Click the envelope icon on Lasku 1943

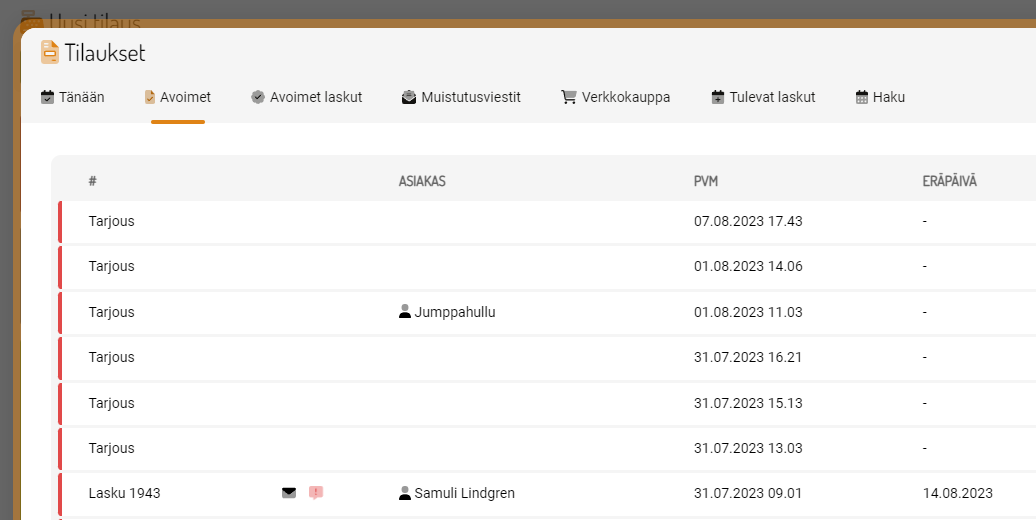point(289,493)
